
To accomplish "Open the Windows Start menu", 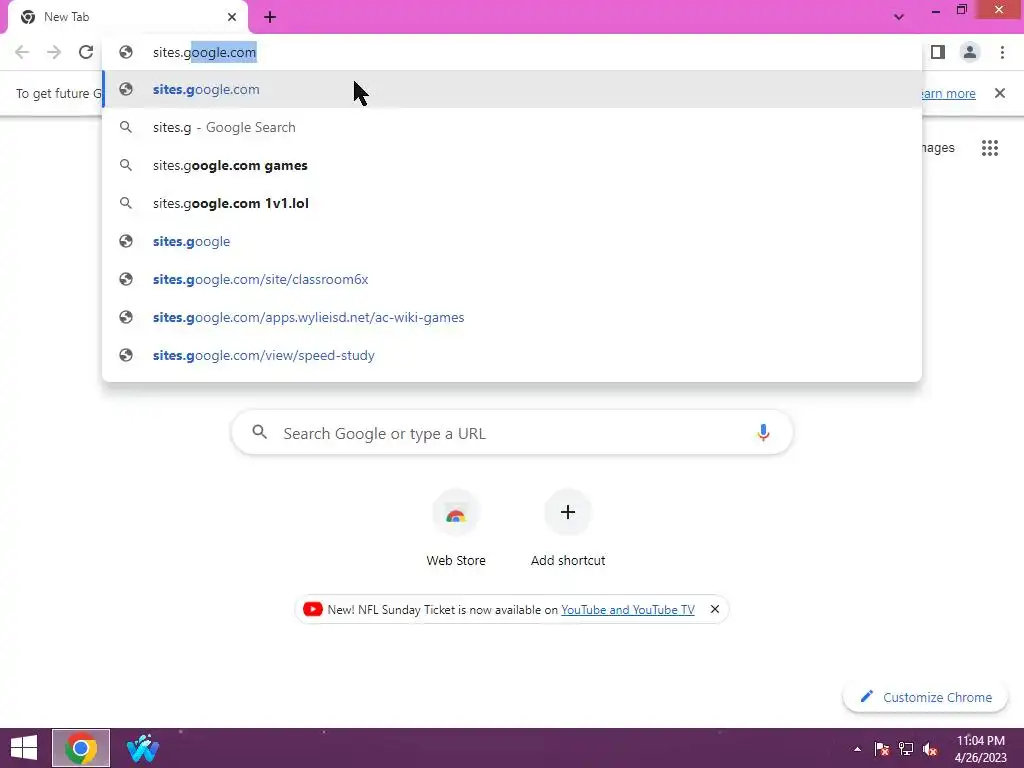I will click(x=24, y=748).
